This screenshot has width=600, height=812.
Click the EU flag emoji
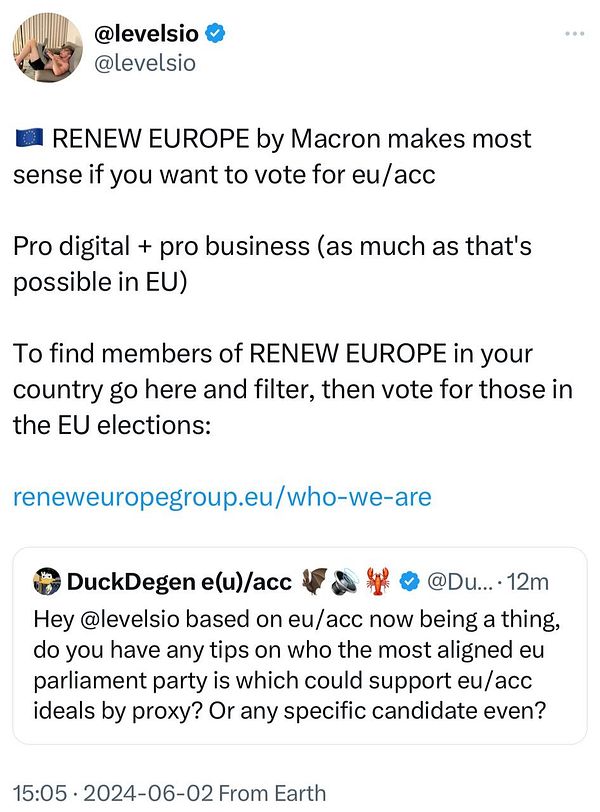[x=30, y=138]
